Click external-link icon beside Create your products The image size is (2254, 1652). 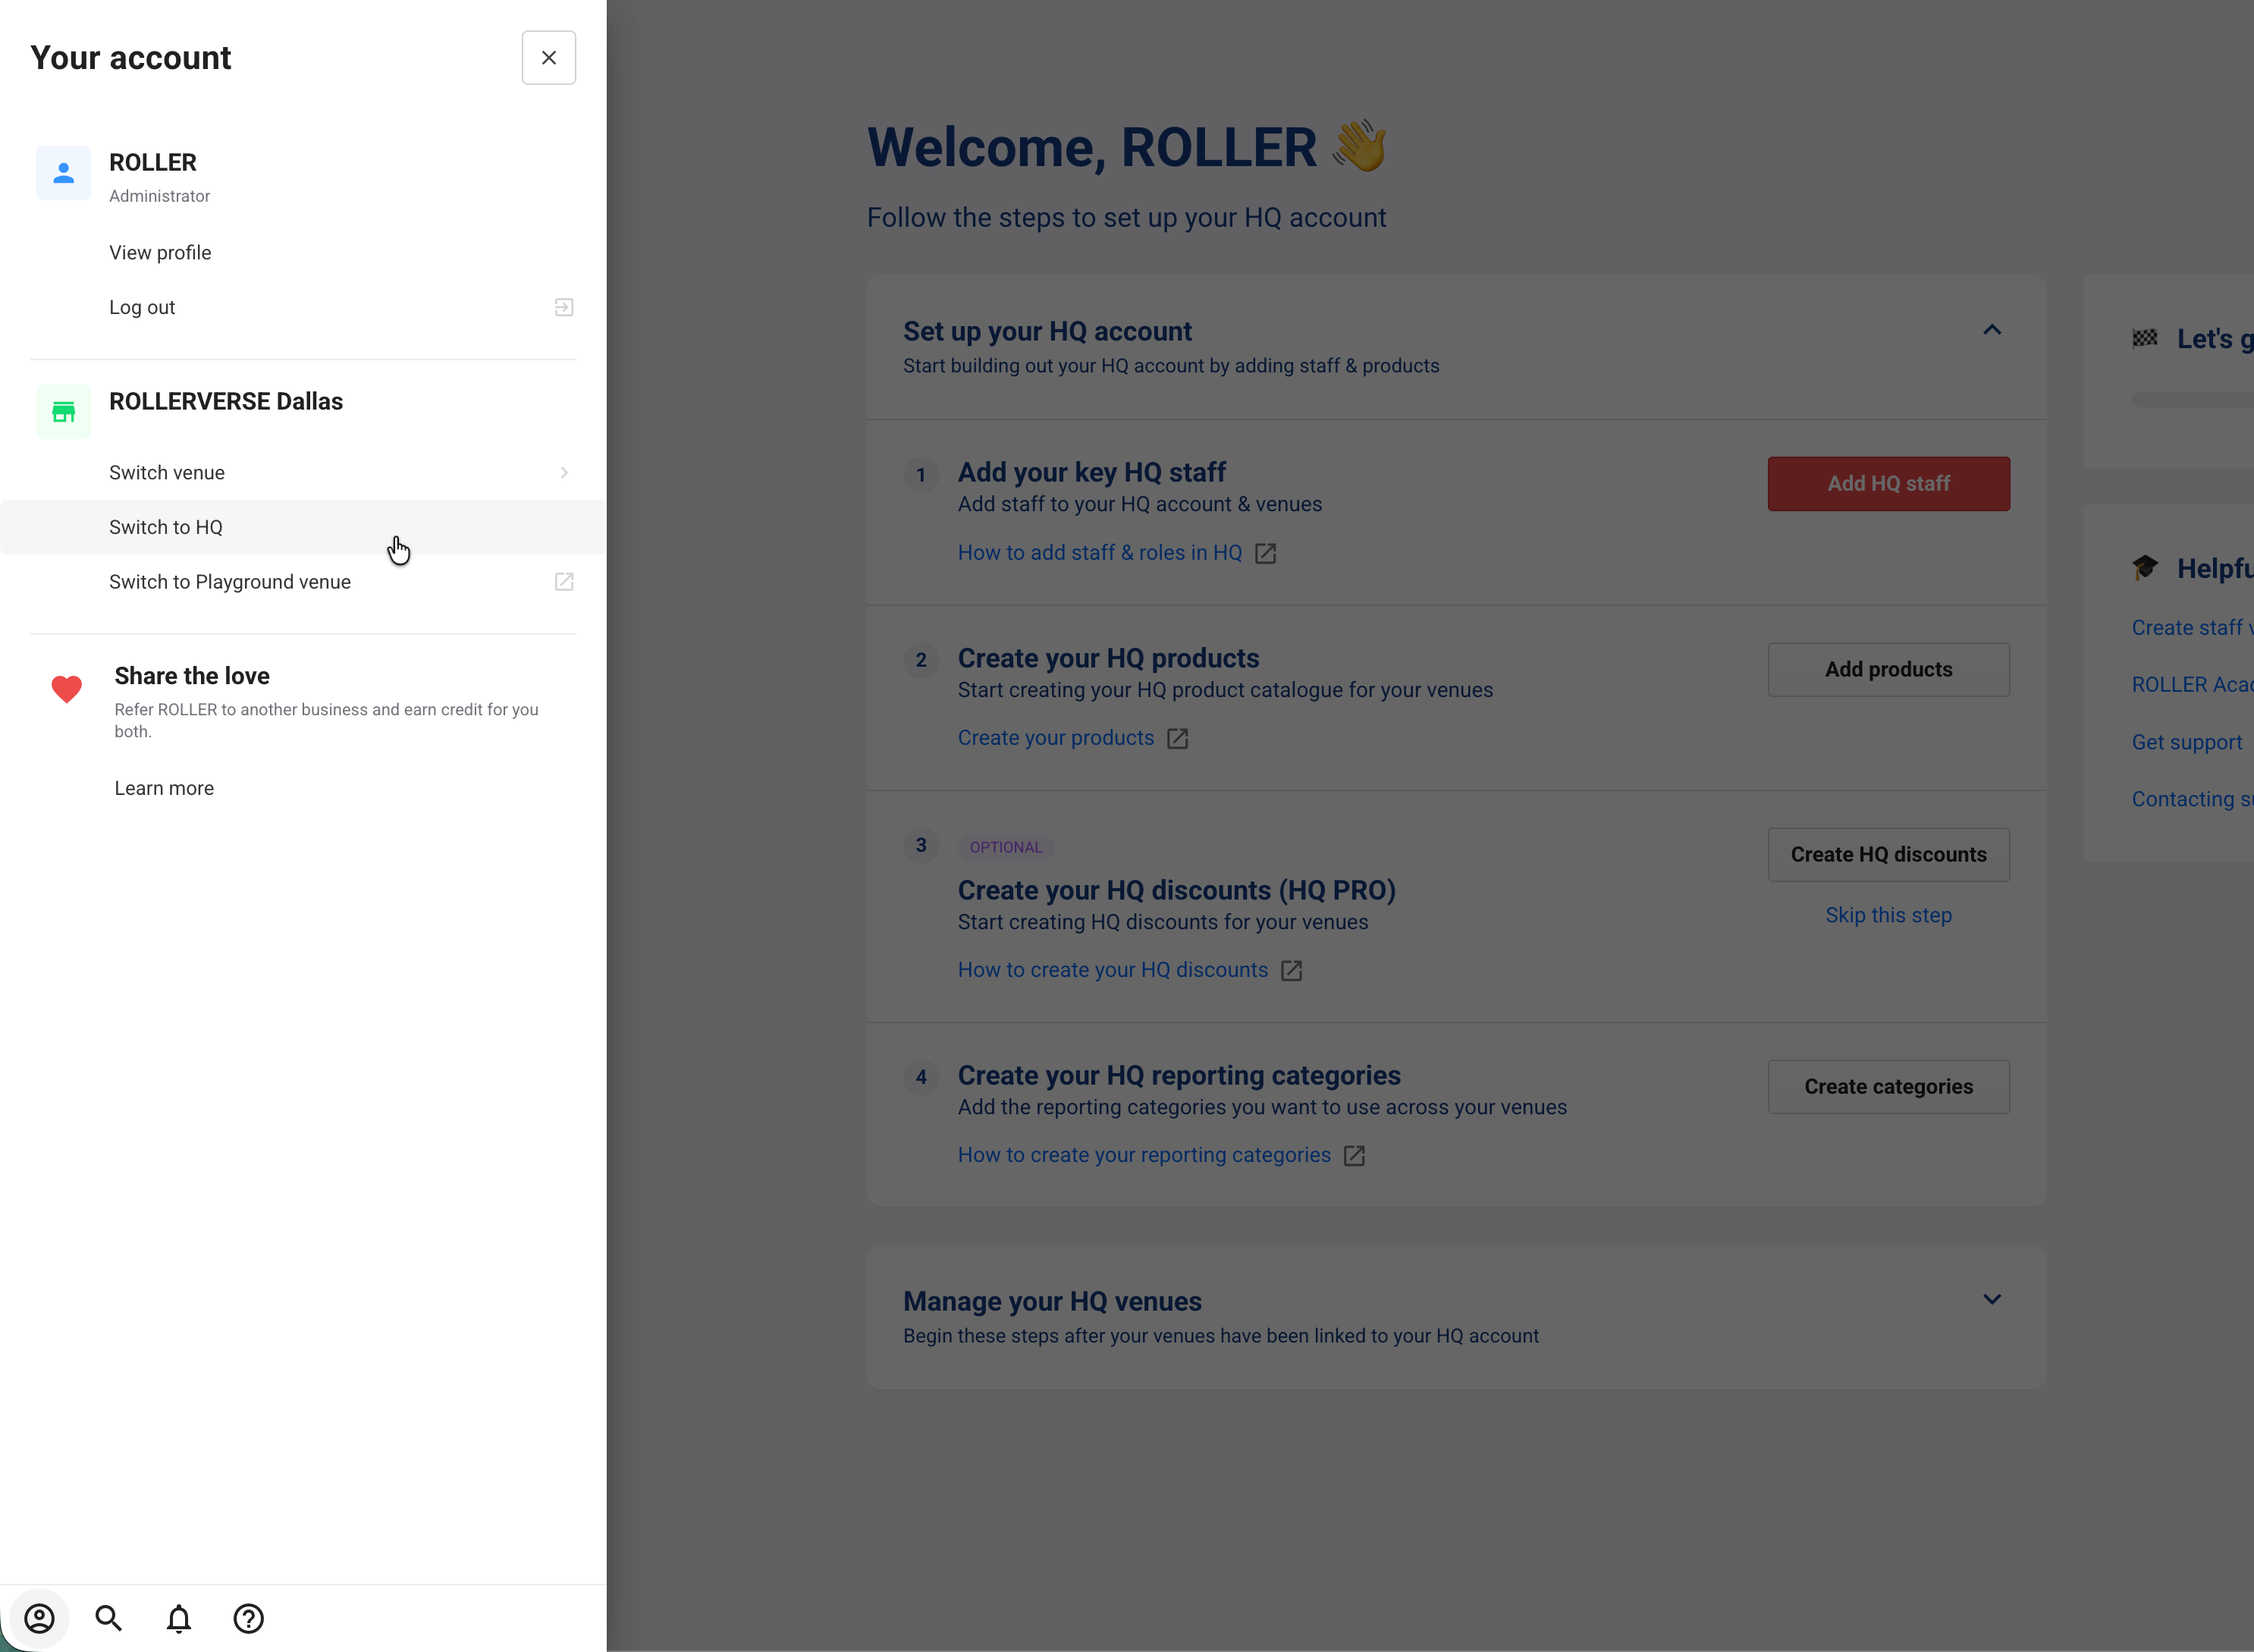1177,739
